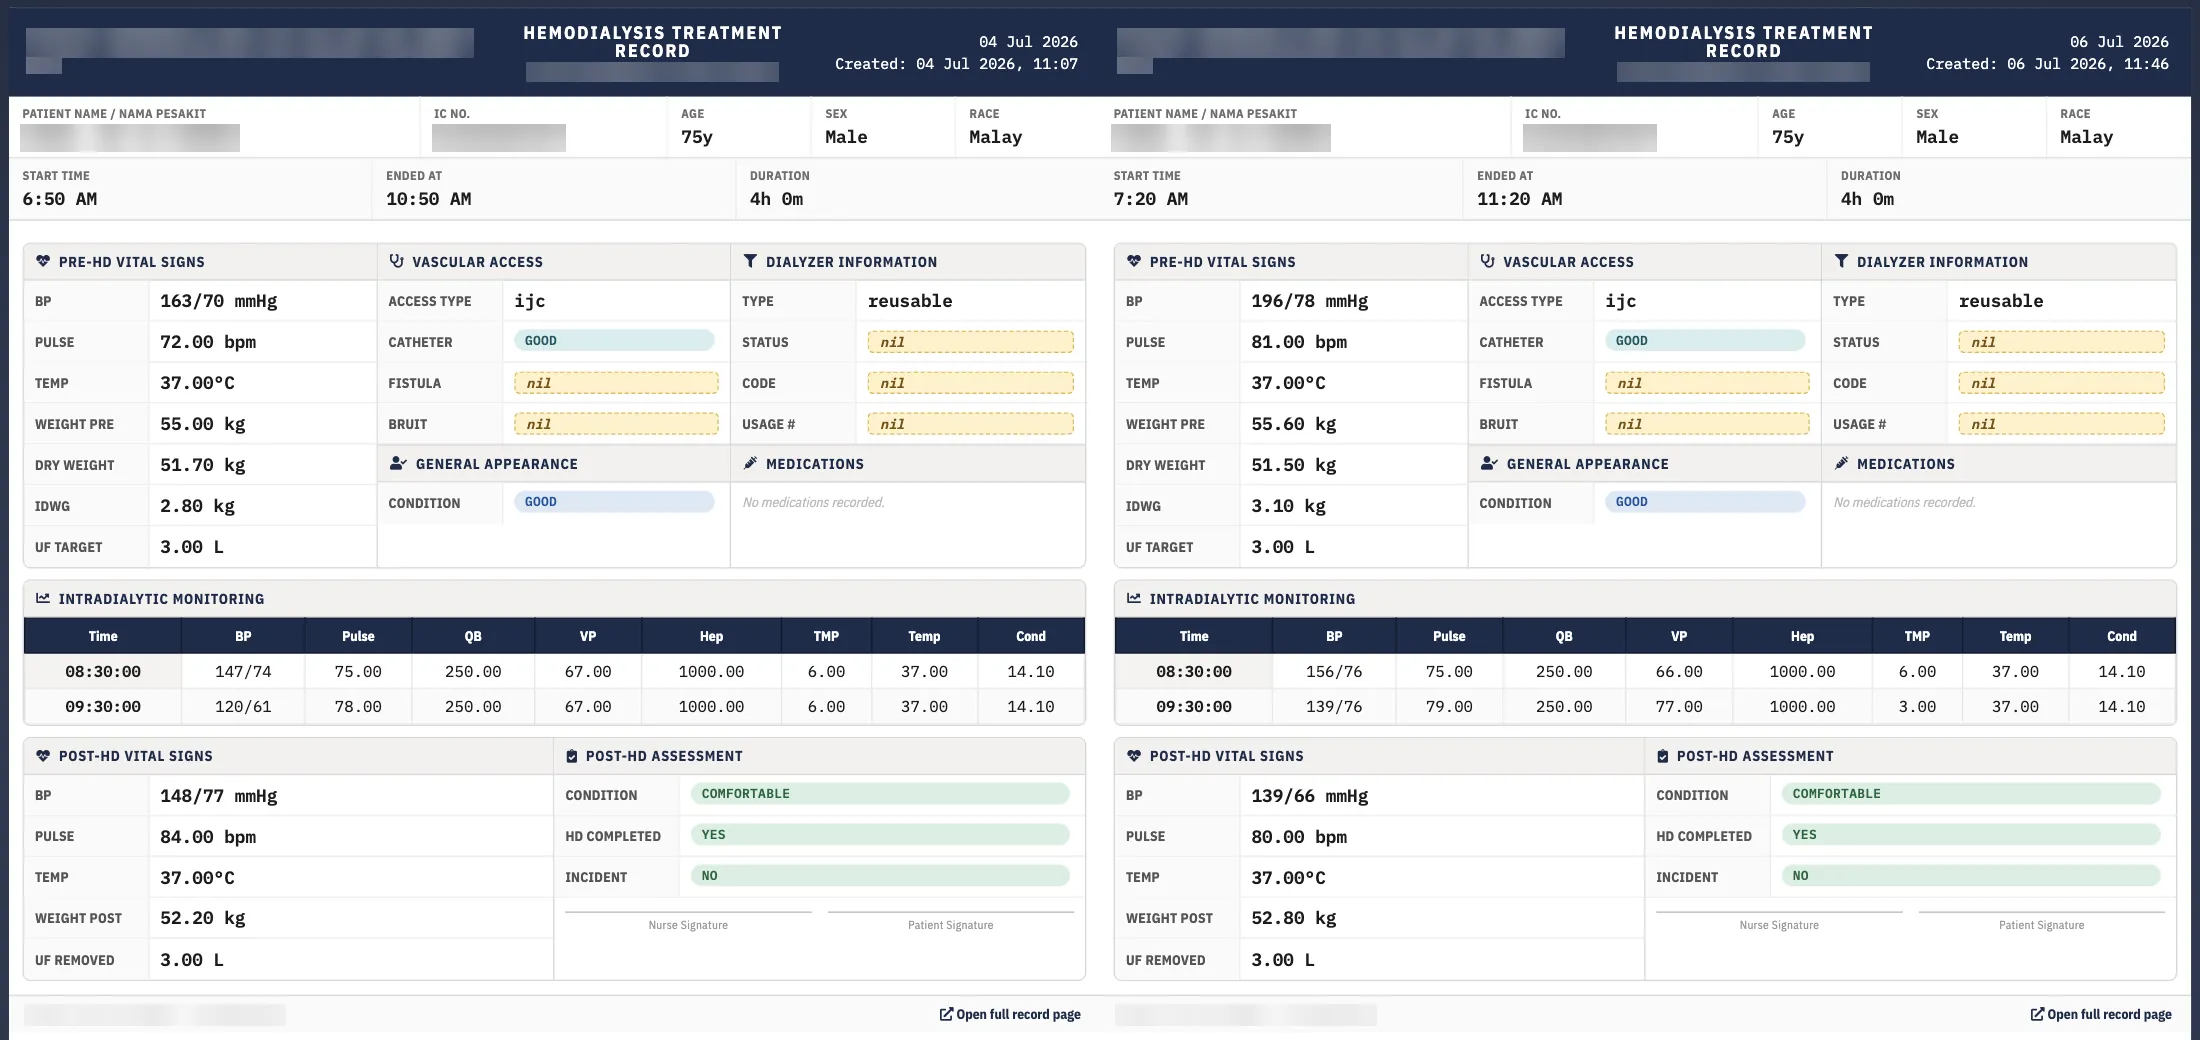Select post-HD BP 139/66 mmHg
This screenshot has width=2200, height=1040.
point(1310,796)
